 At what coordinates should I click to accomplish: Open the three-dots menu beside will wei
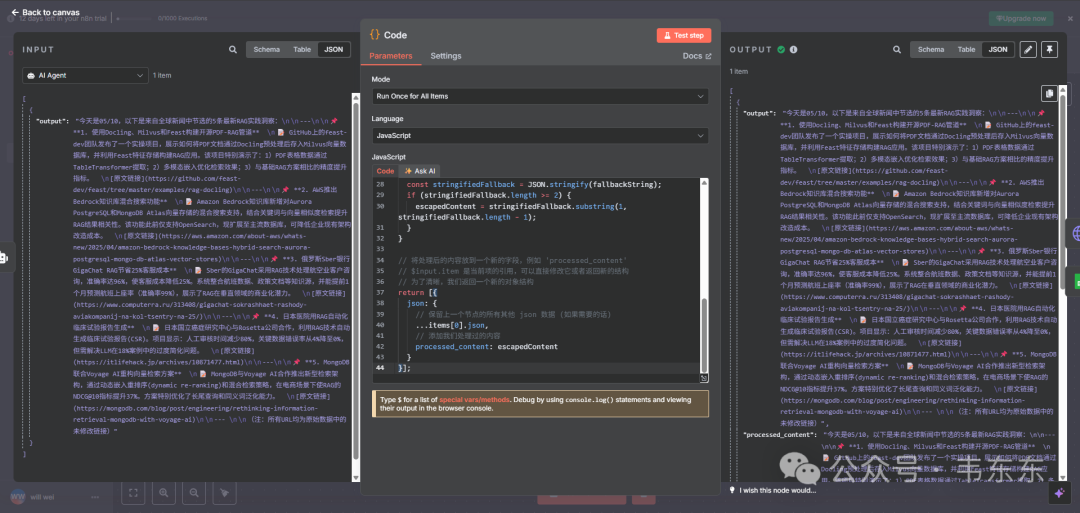click(94, 496)
